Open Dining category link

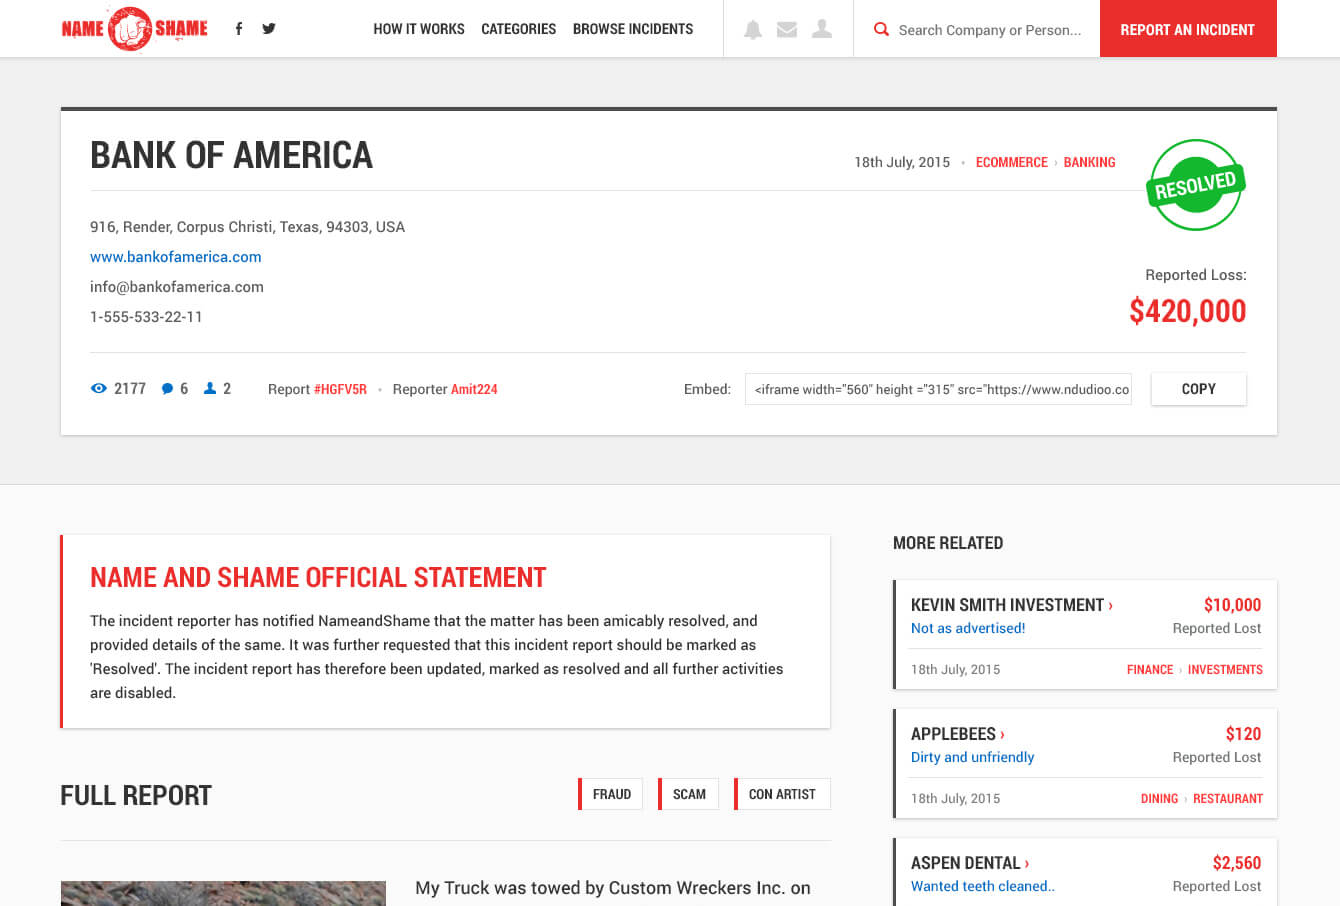(x=1159, y=799)
